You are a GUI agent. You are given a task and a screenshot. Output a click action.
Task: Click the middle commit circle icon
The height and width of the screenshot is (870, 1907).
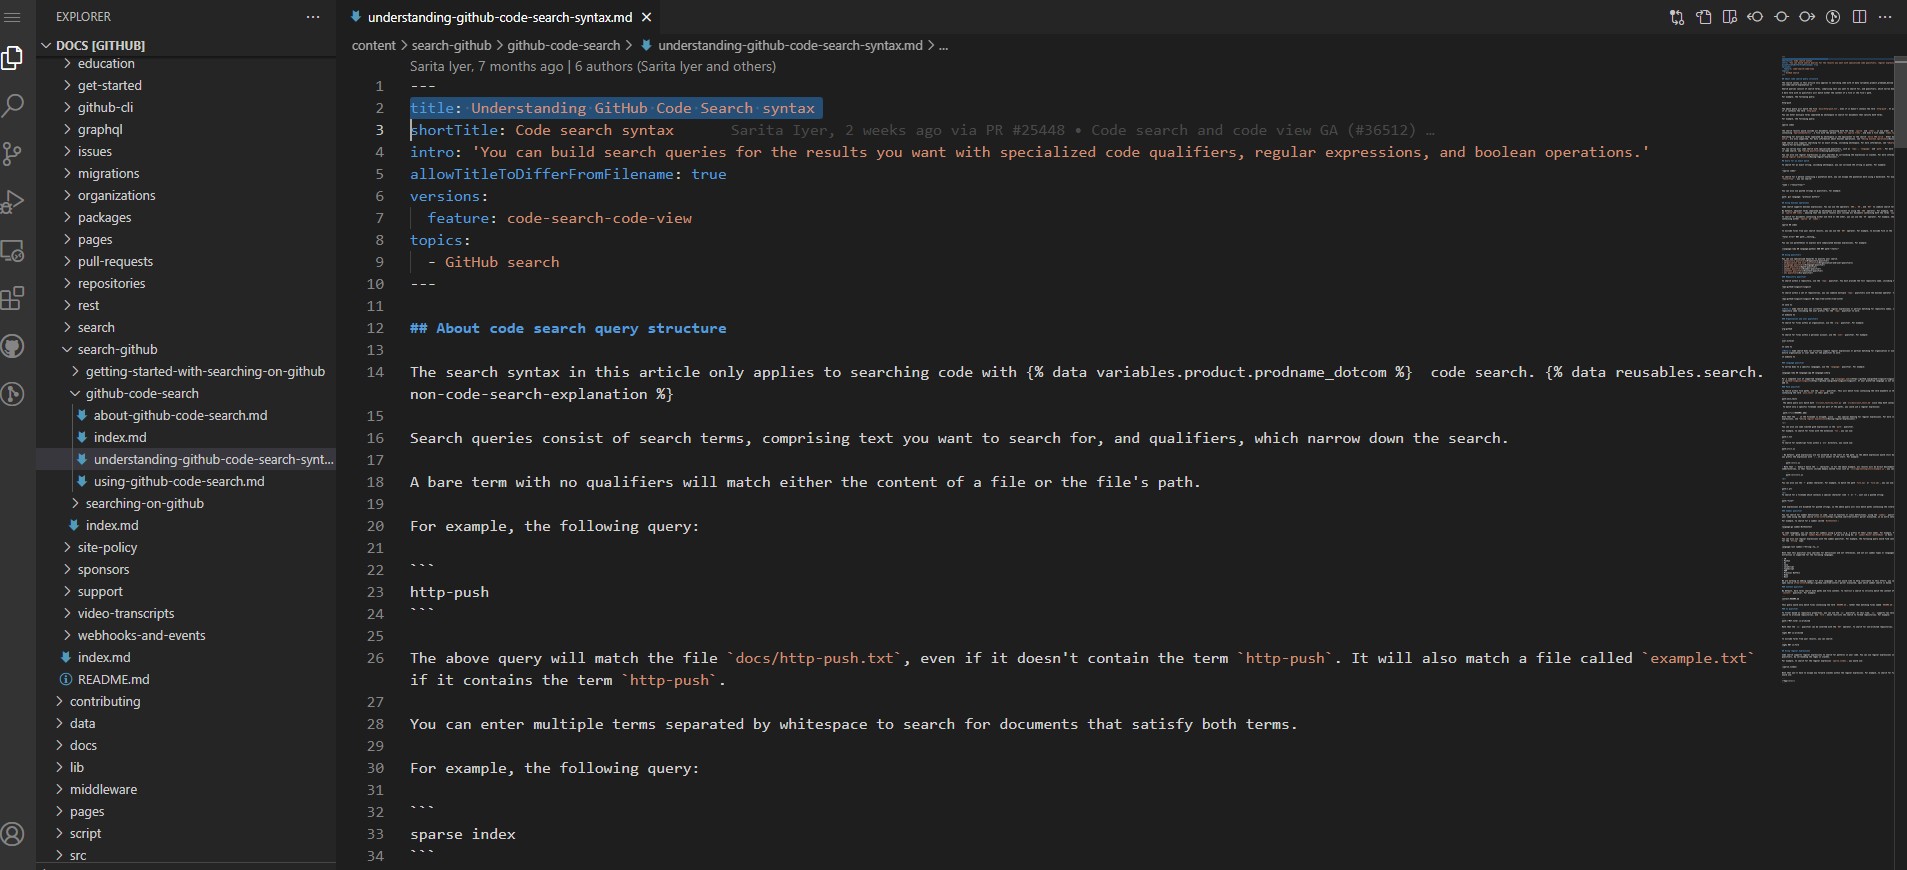[x=1781, y=17]
